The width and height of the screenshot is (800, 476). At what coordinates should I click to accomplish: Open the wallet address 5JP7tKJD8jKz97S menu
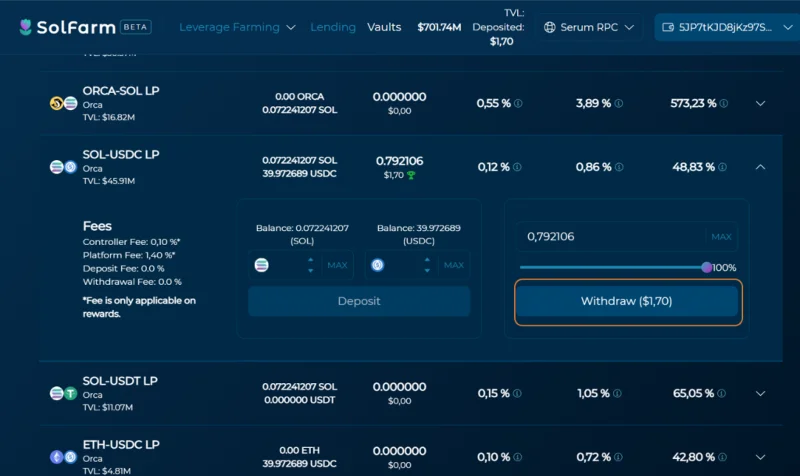[727, 27]
